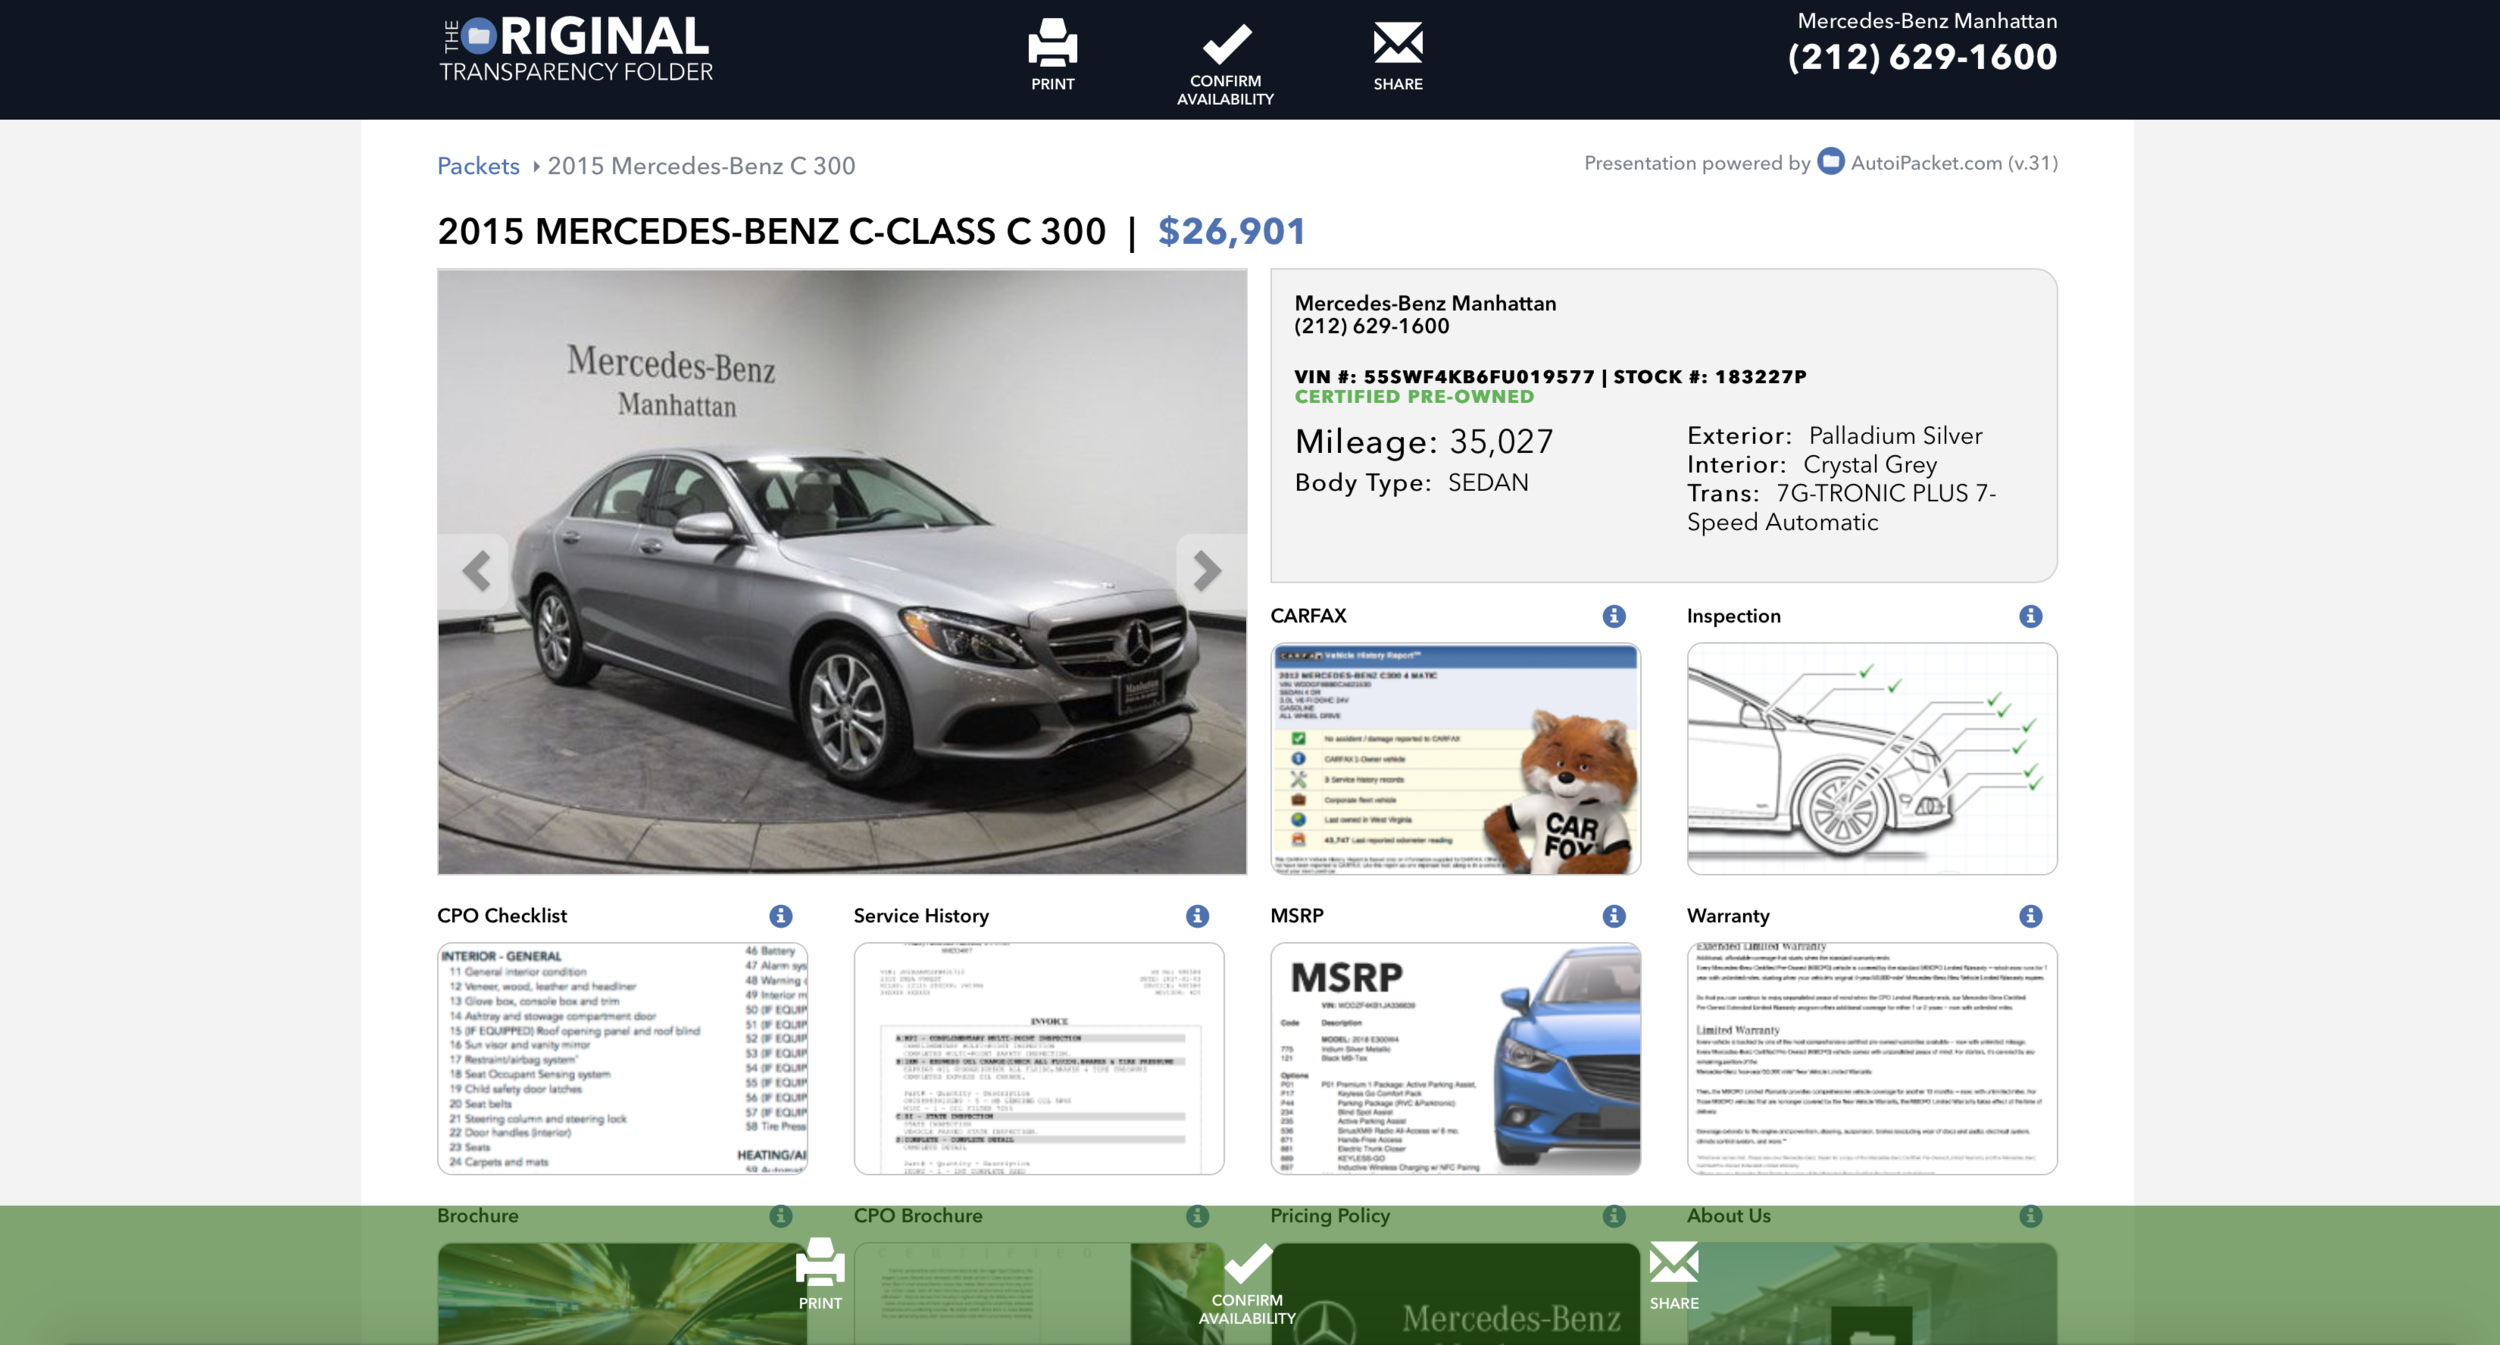Click the AutoiPacket.com logo icon

[x=1830, y=162]
